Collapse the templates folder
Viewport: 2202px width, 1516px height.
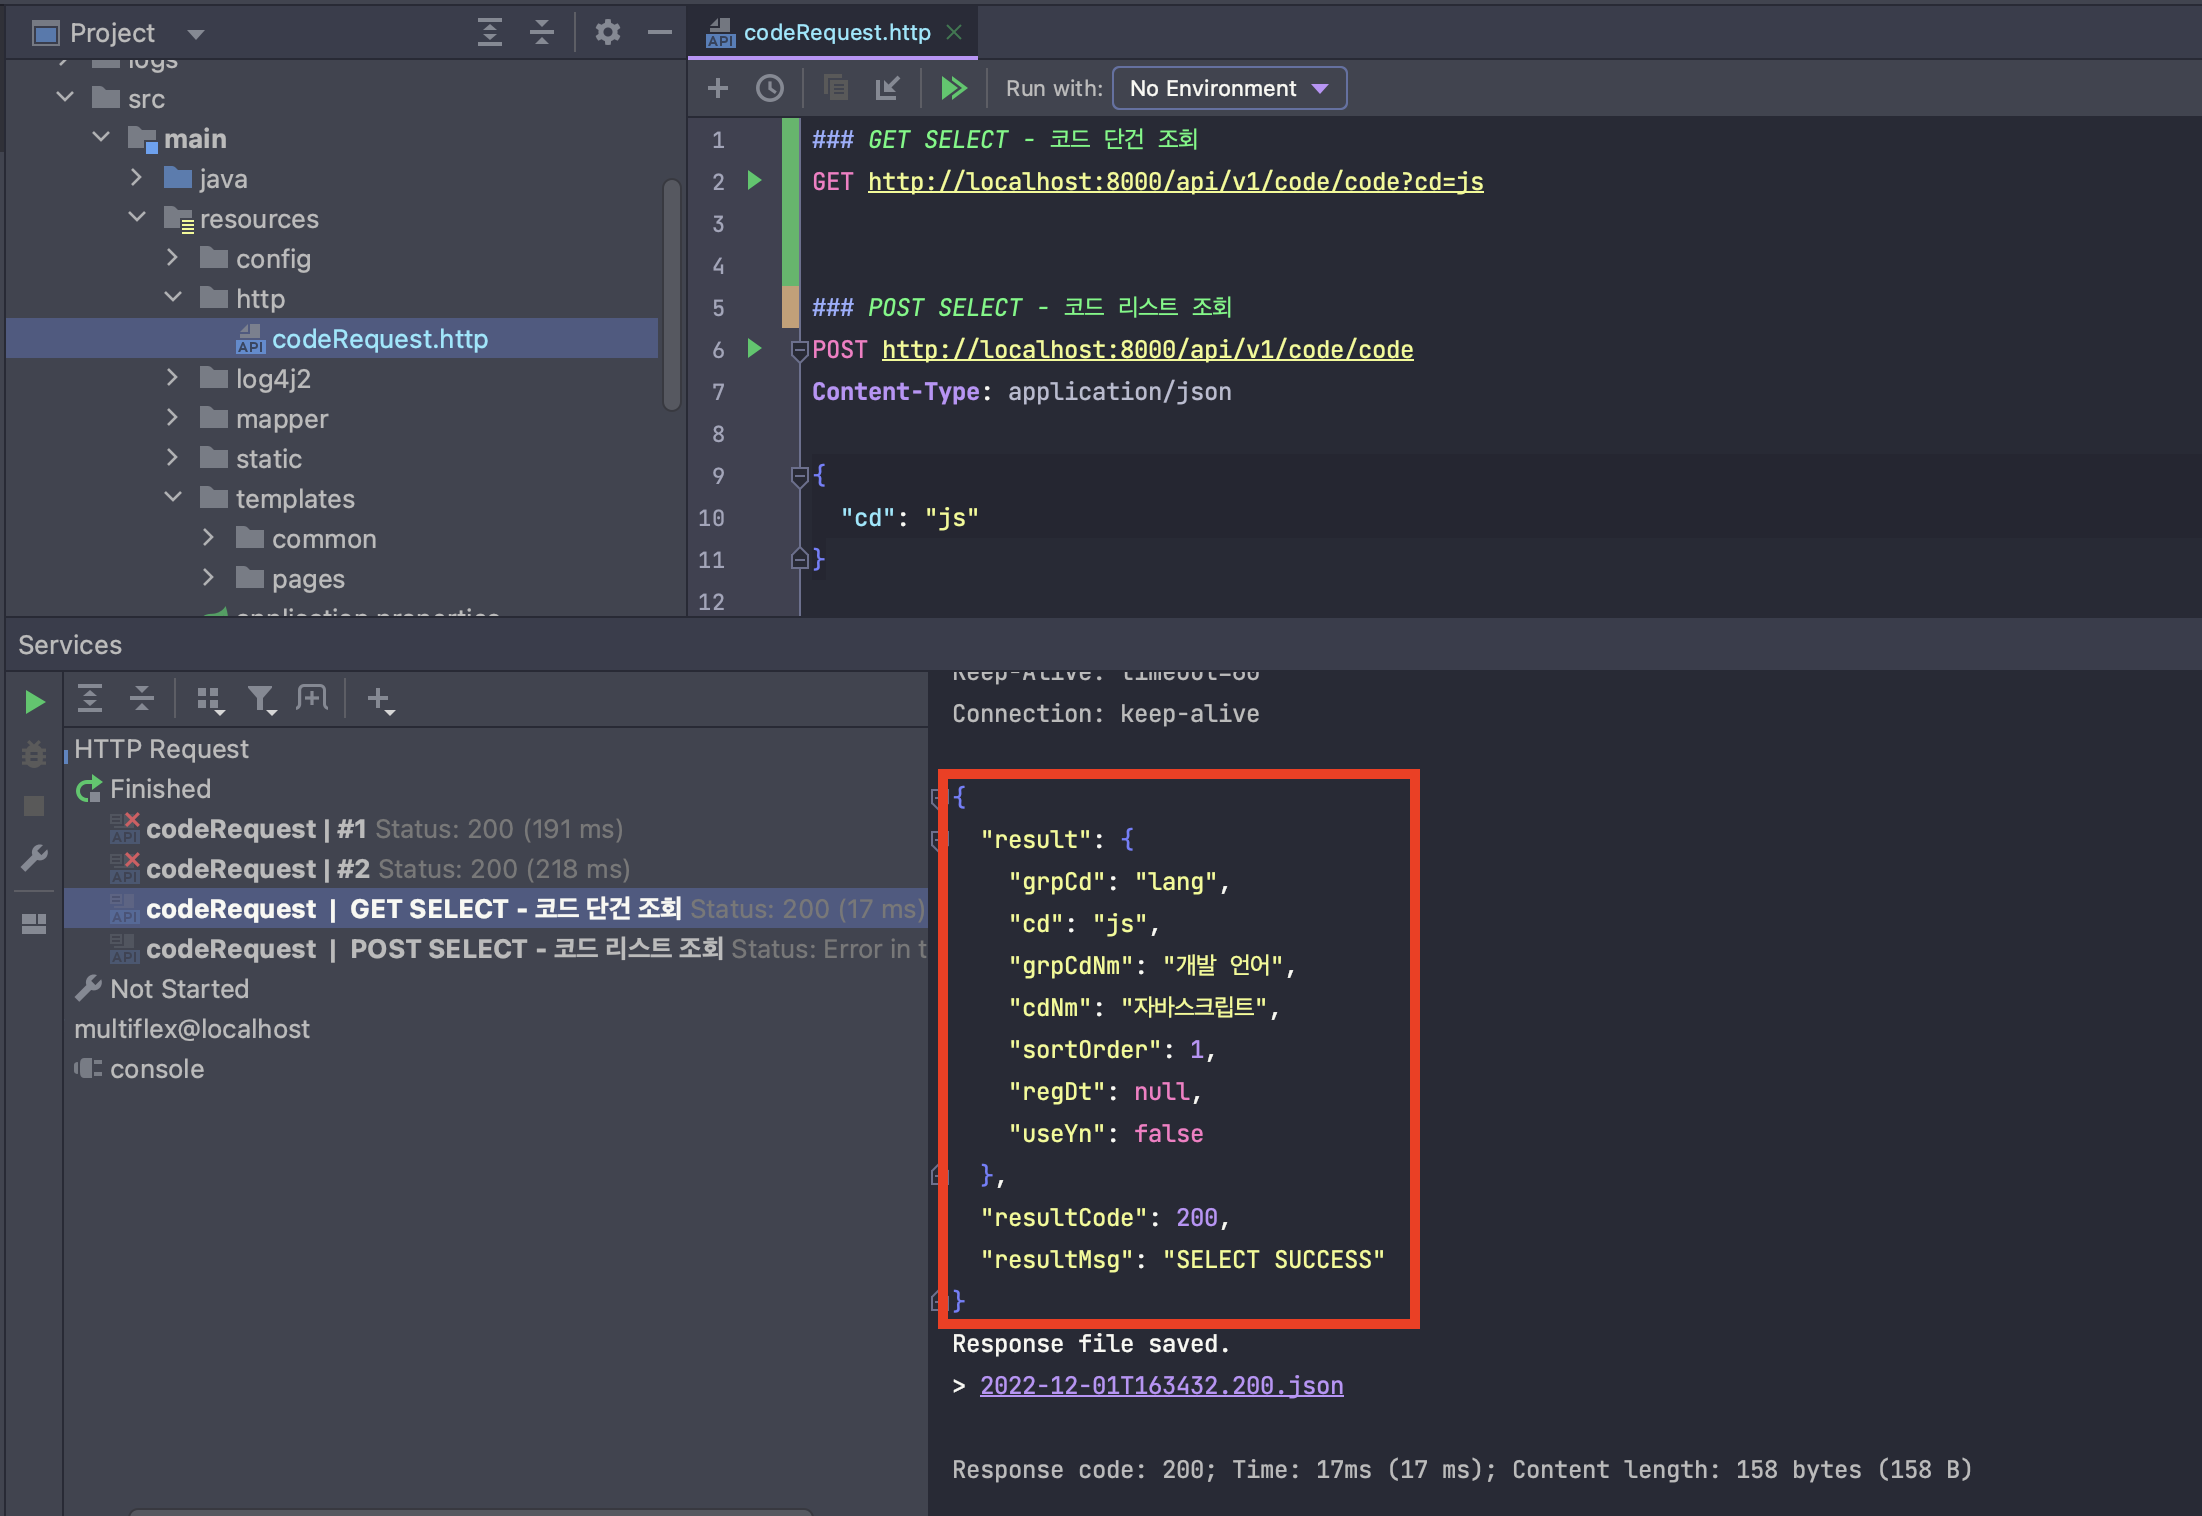(x=173, y=497)
